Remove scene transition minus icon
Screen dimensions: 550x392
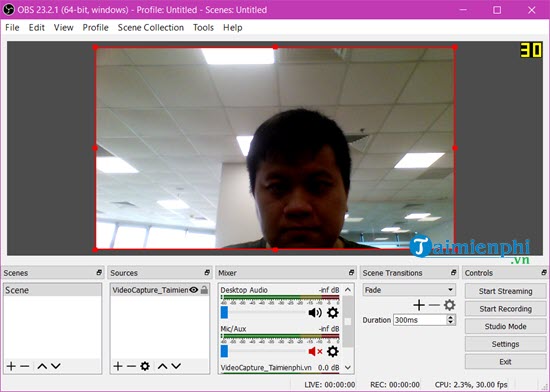pyautogui.click(x=434, y=305)
